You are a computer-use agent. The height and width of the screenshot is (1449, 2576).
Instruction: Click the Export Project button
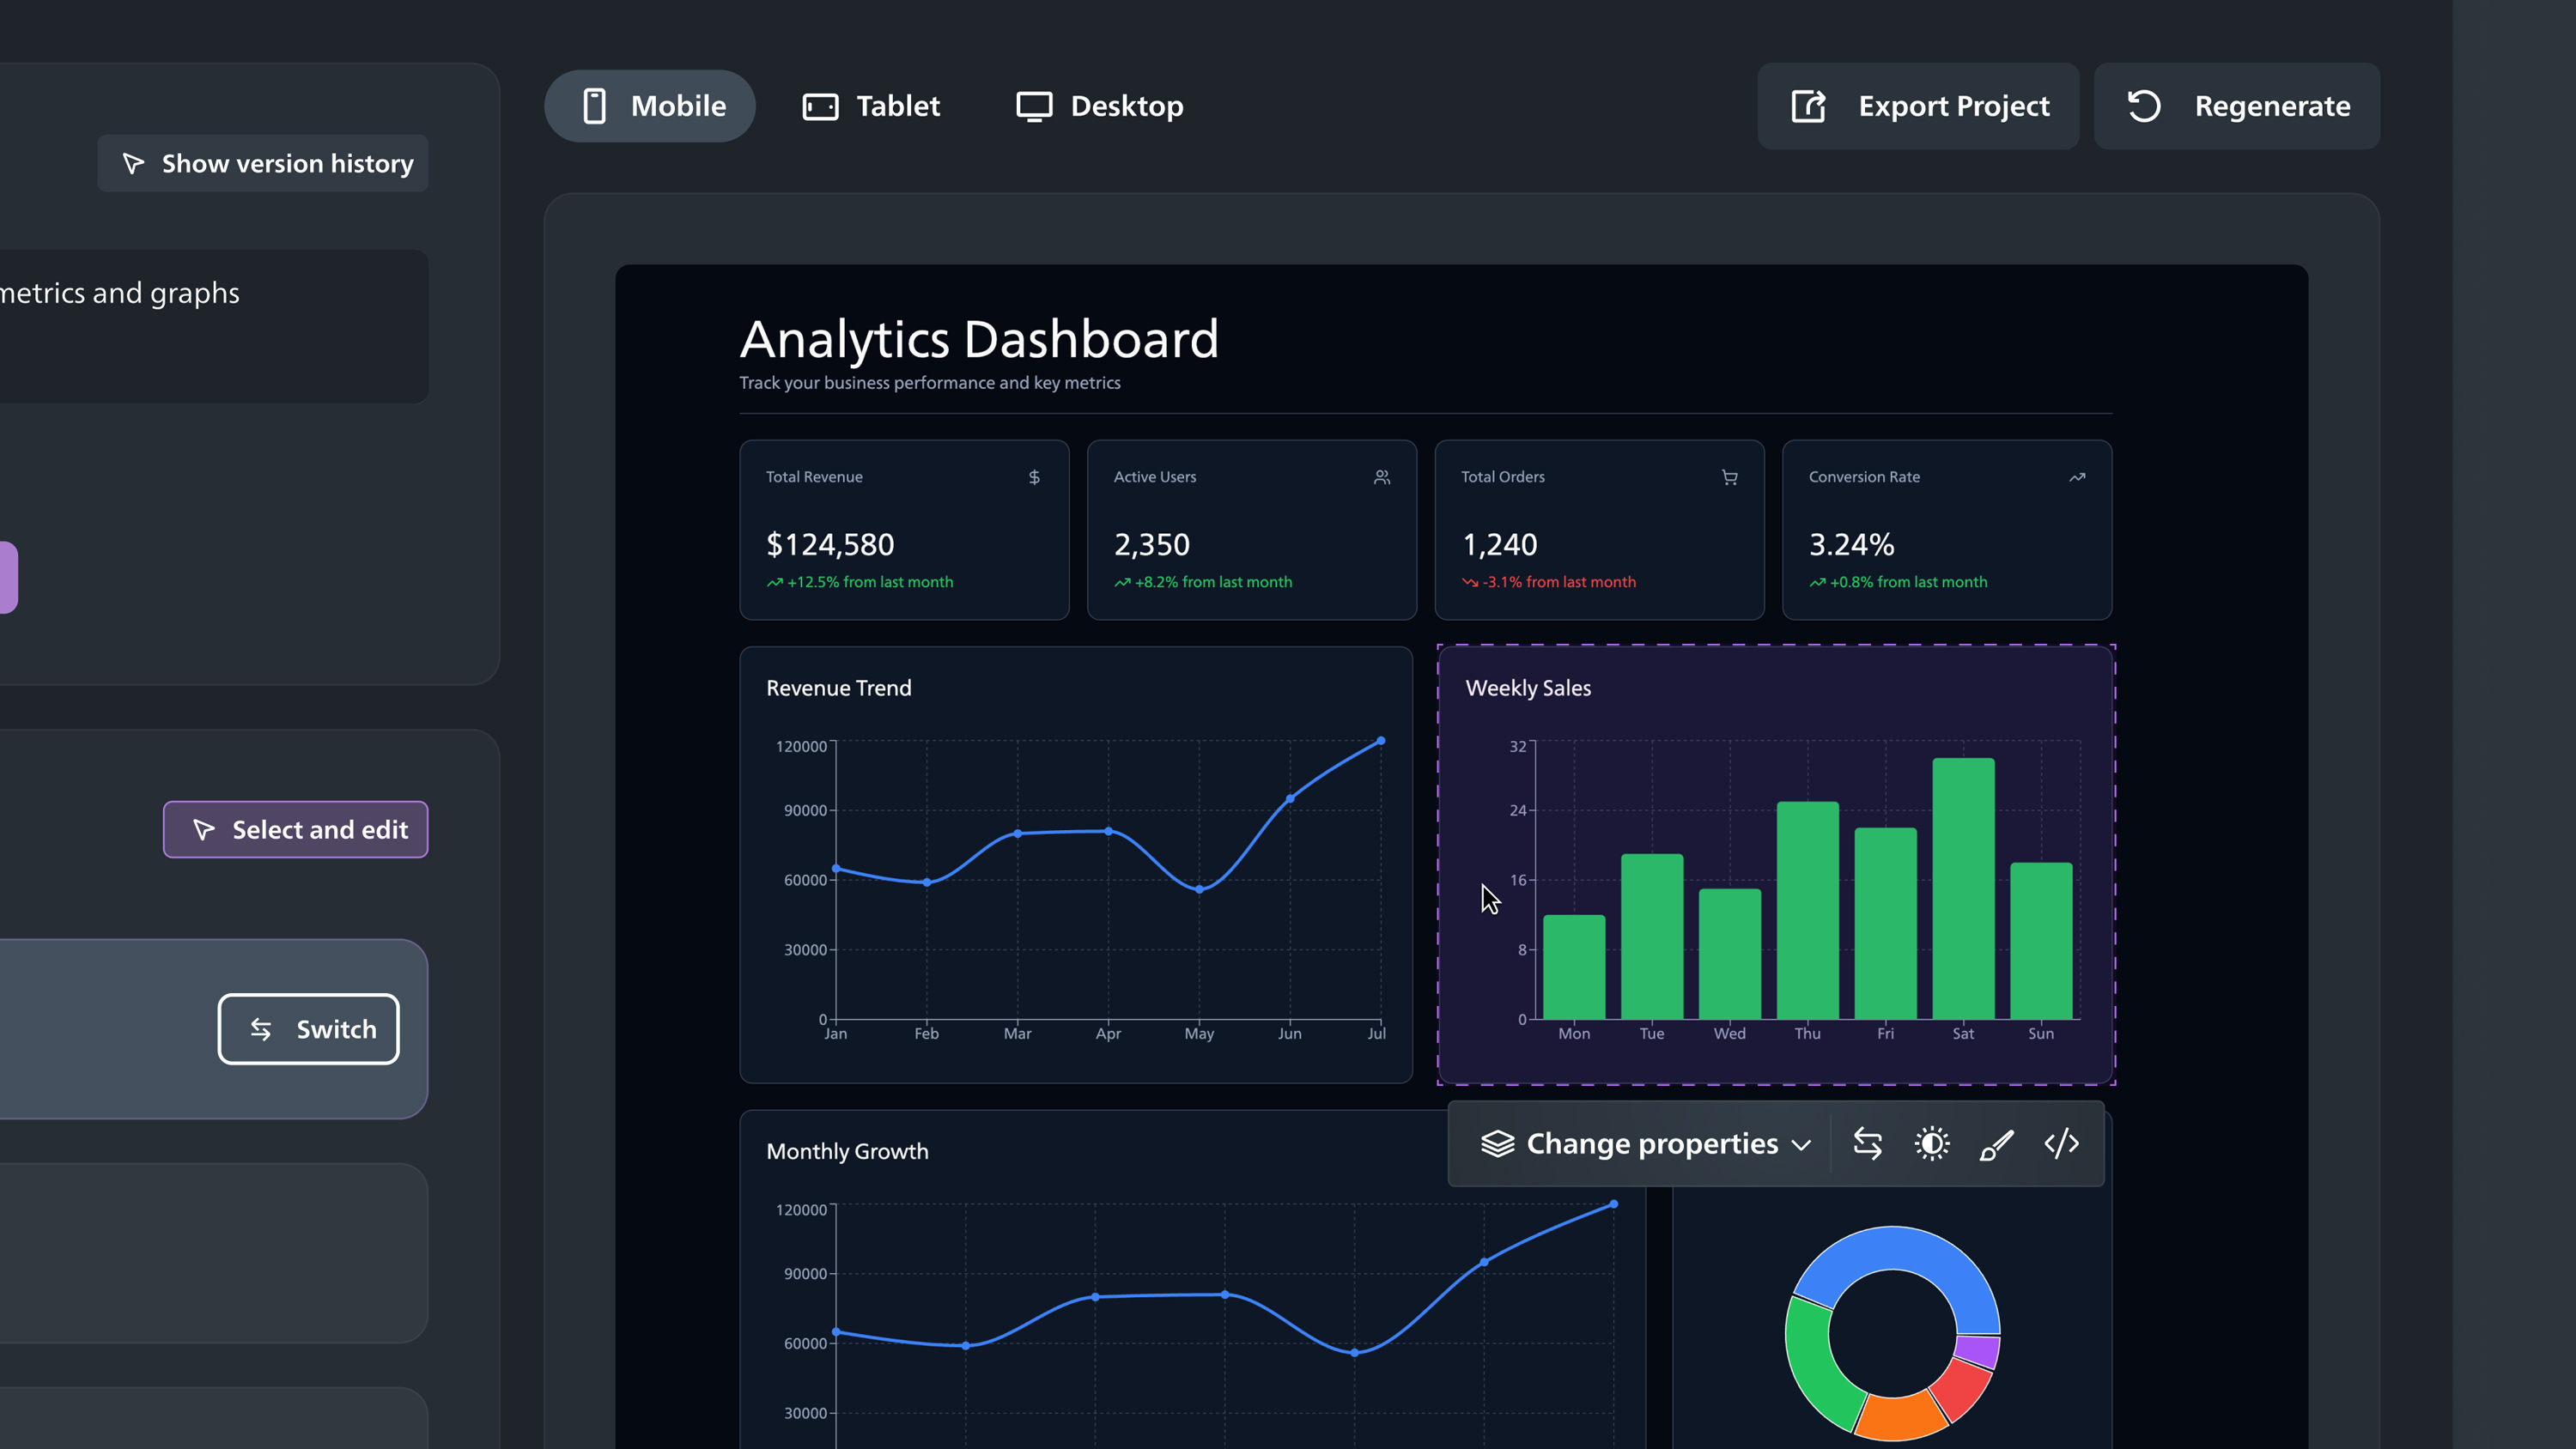pos(1918,106)
